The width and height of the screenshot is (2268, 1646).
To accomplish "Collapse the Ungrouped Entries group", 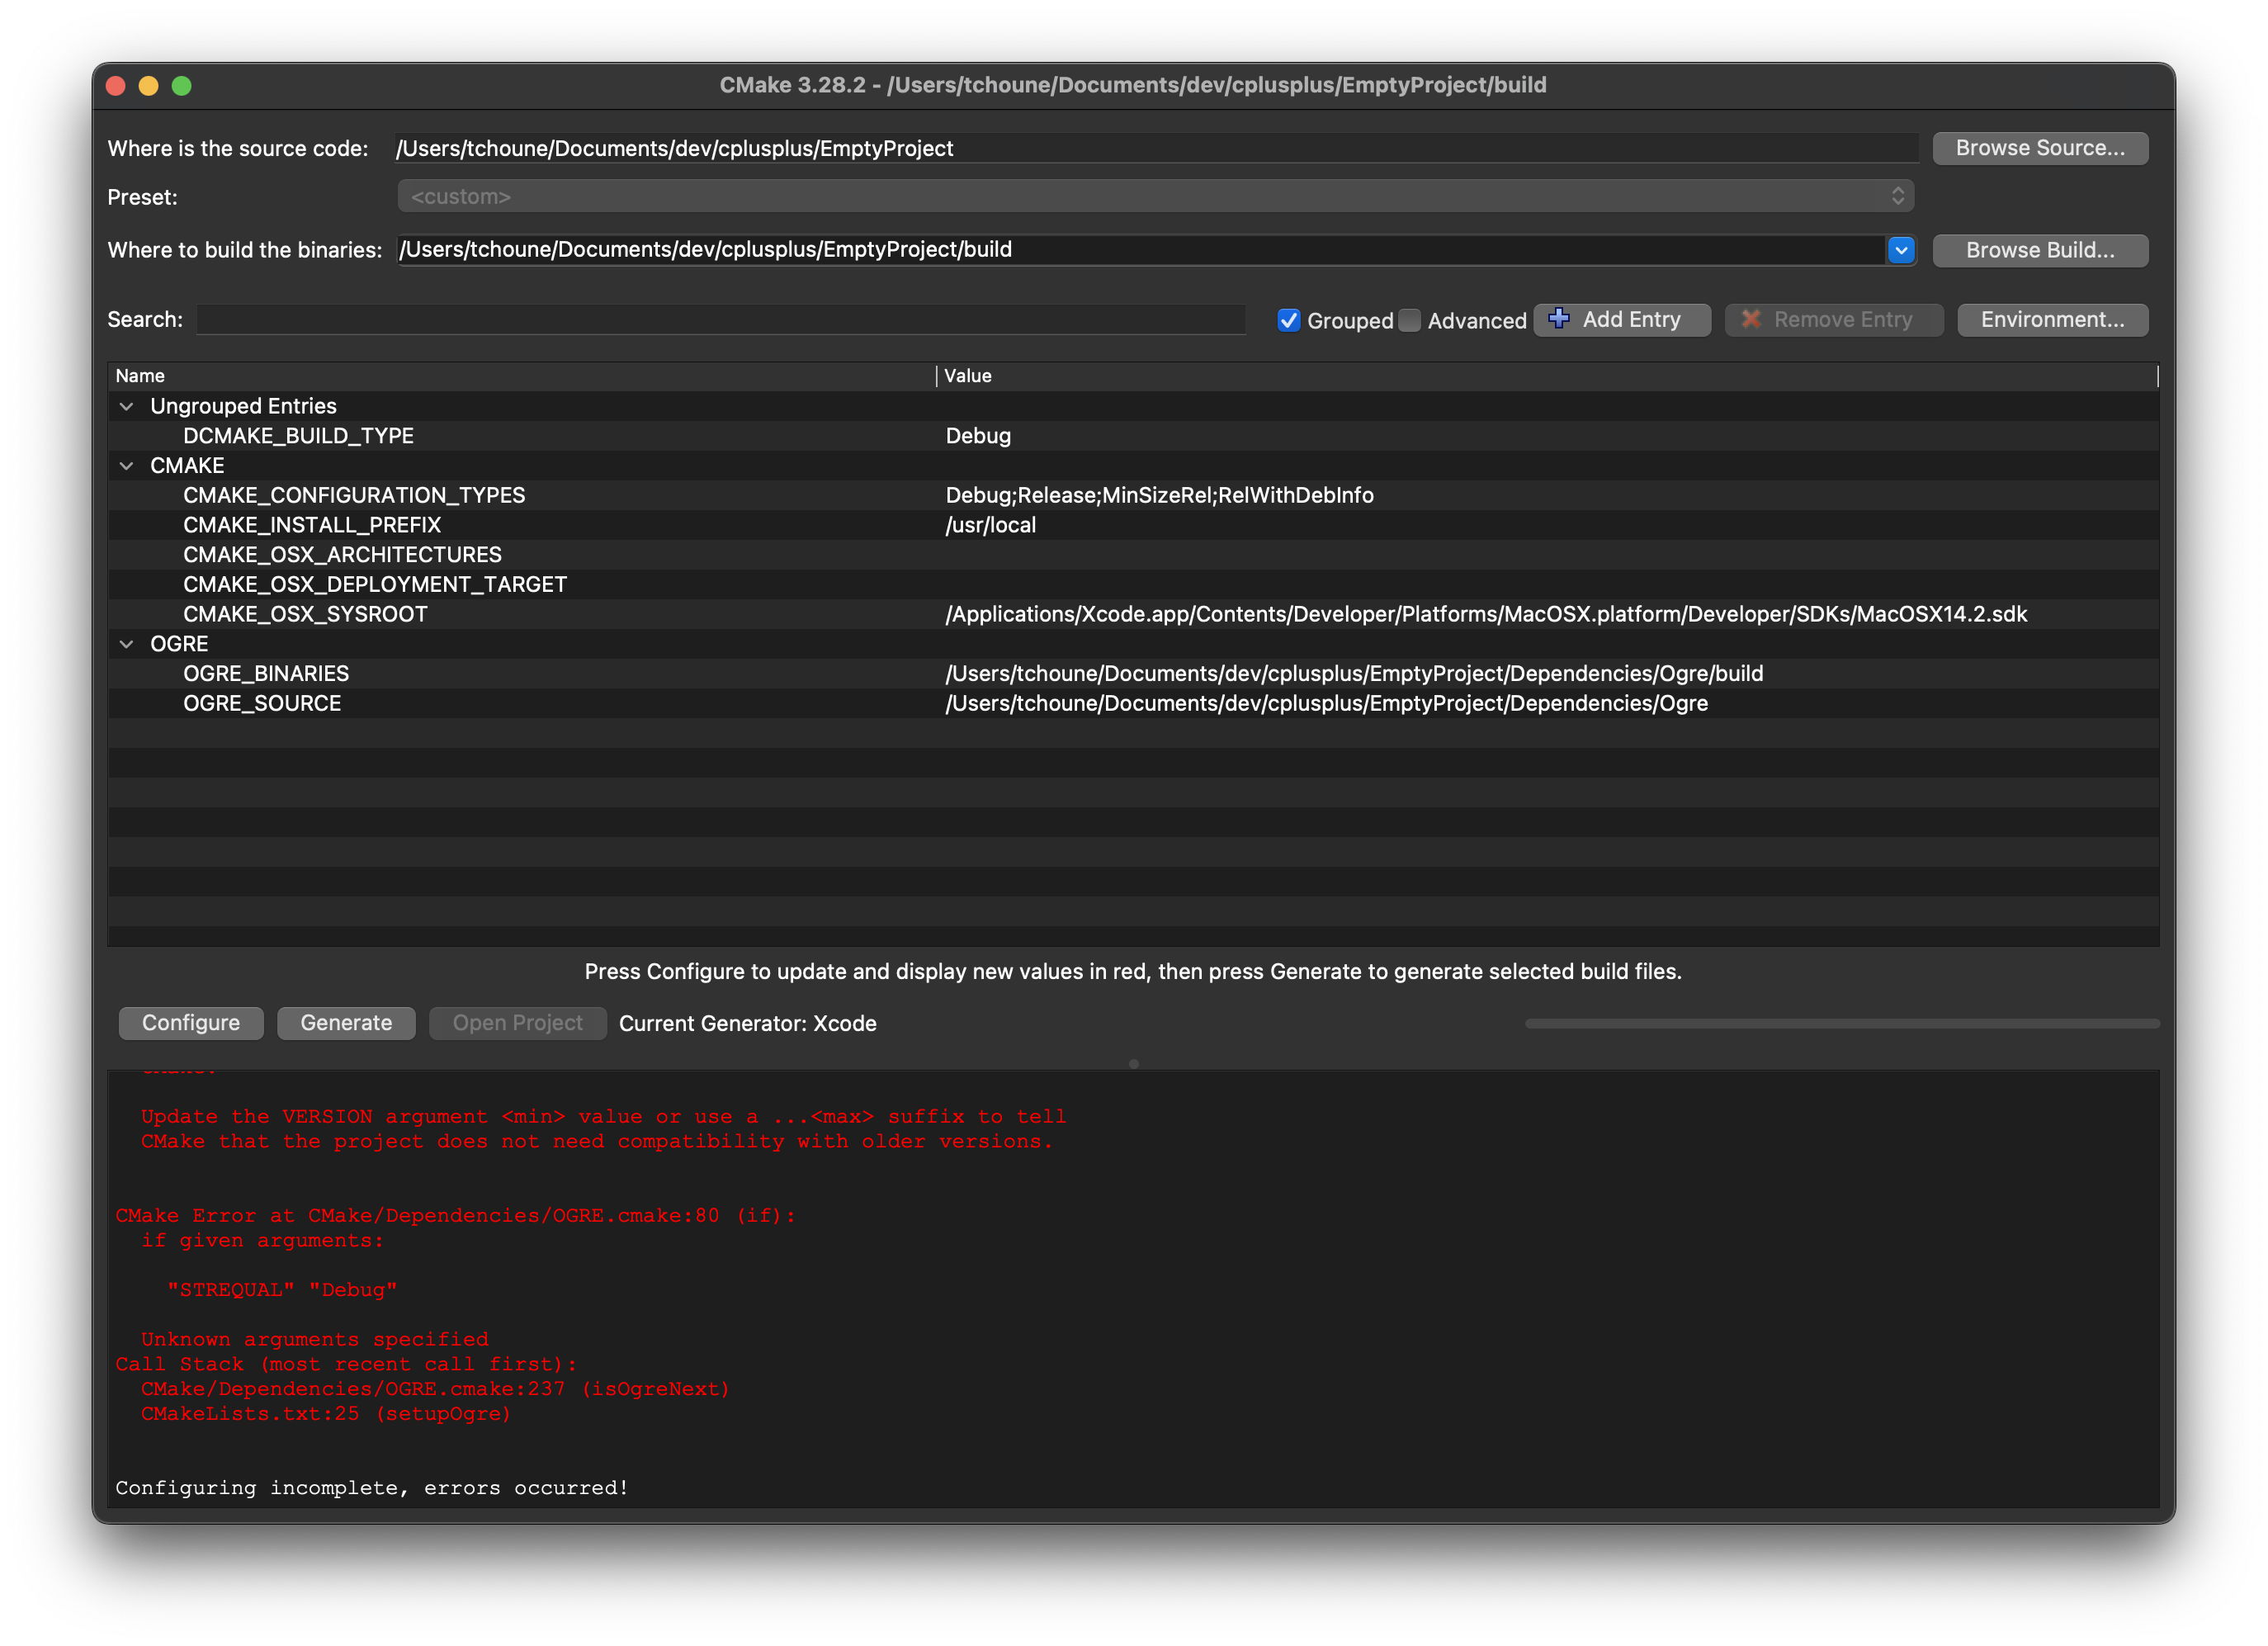I will (127, 406).
